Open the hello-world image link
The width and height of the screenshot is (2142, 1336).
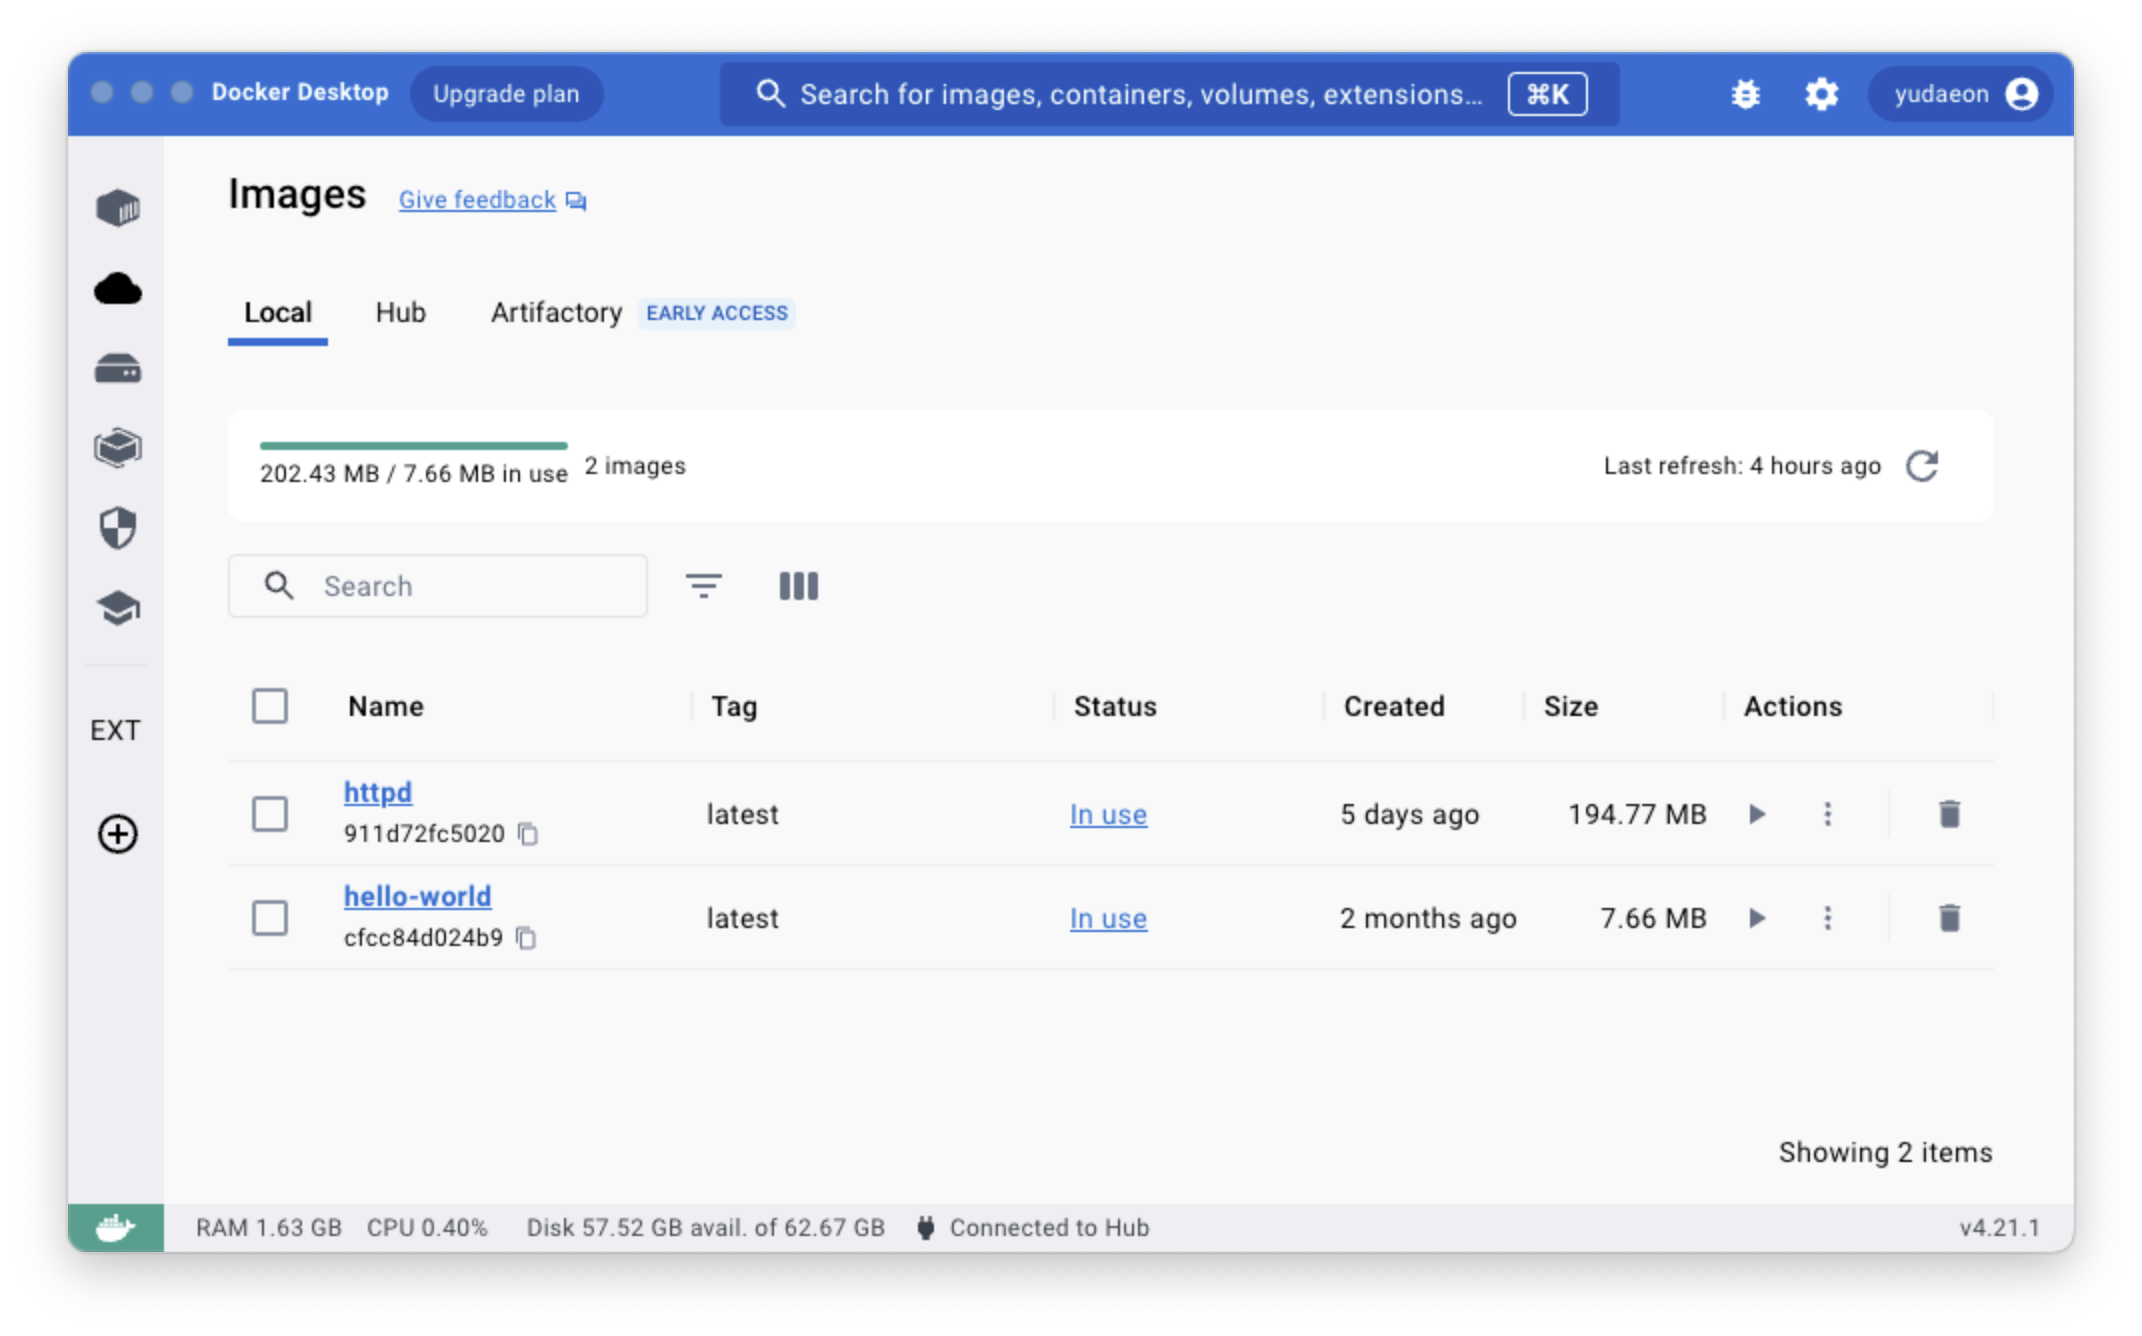(418, 896)
